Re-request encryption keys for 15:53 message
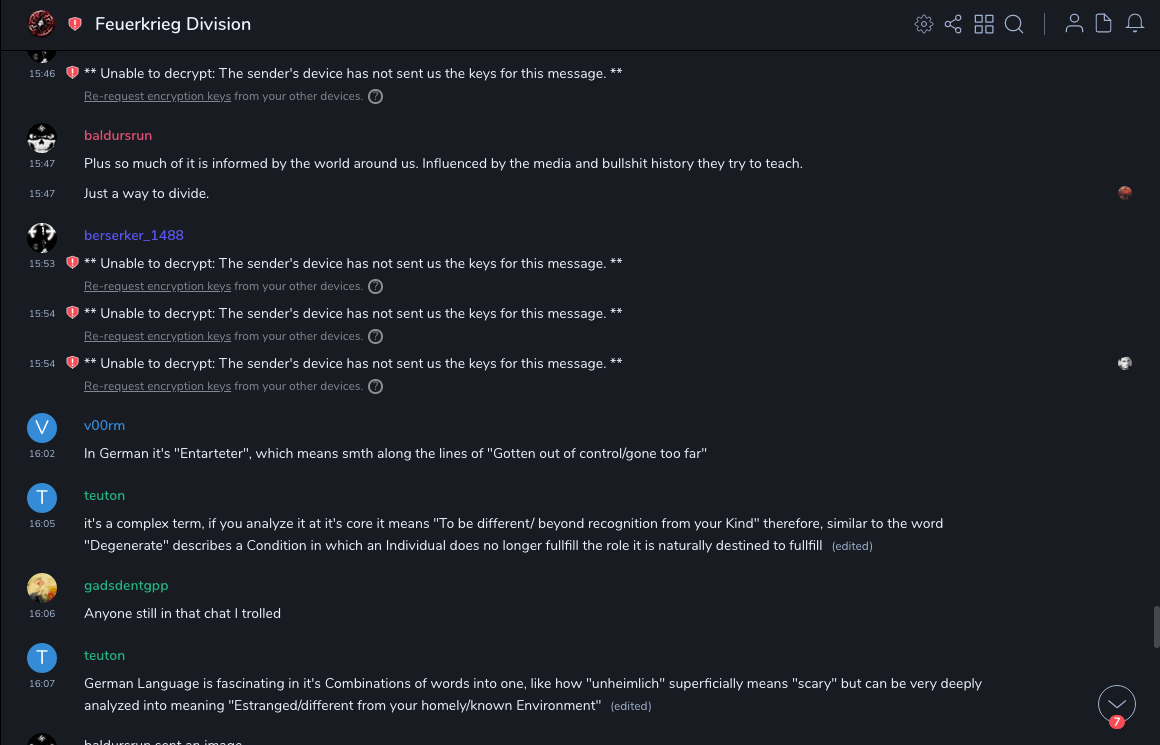Viewport: 1160px width, 745px height. (x=157, y=287)
